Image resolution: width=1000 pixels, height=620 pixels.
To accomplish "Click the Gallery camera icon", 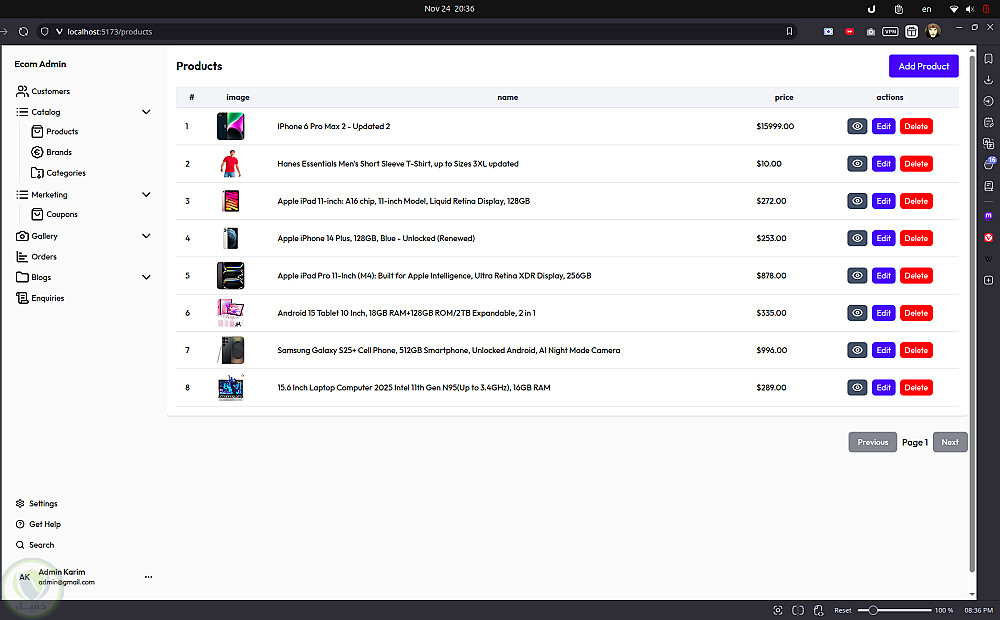I will click(22, 236).
